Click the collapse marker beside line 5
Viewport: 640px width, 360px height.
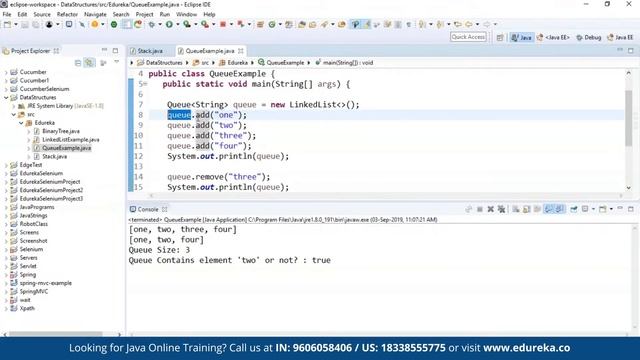pyautogui.click(x=144, y=84)
